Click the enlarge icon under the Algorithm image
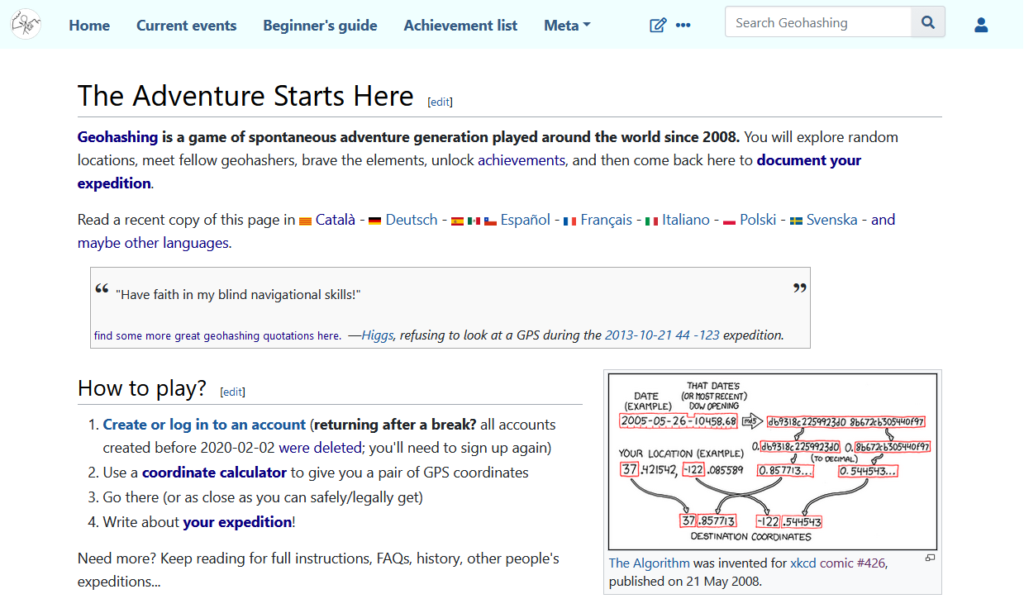Image resolution: width=1024 pixels, height=613 pixels. [x=931, y=556]
